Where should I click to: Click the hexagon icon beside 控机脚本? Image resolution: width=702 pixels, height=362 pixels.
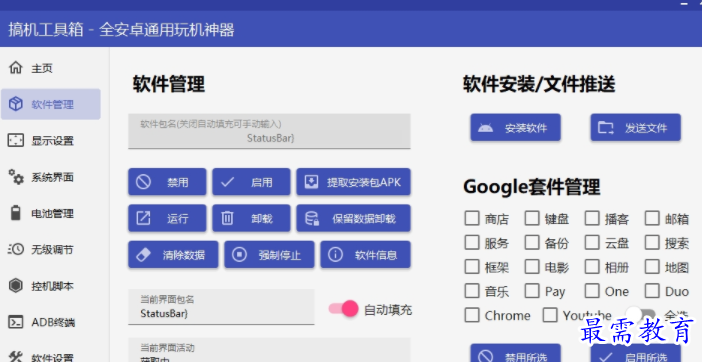pos(16,285)
